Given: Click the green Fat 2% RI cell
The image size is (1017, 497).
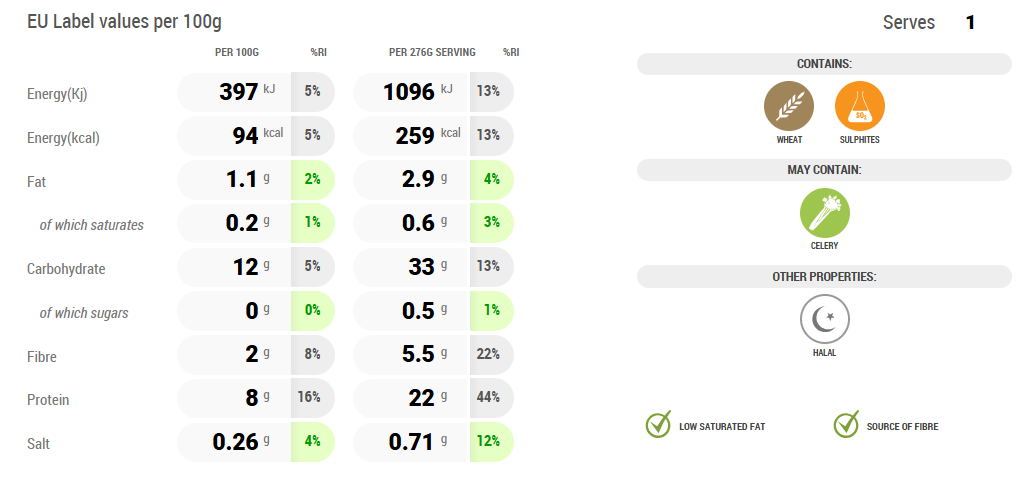Looking at the screenshot, I should point(313,179).
